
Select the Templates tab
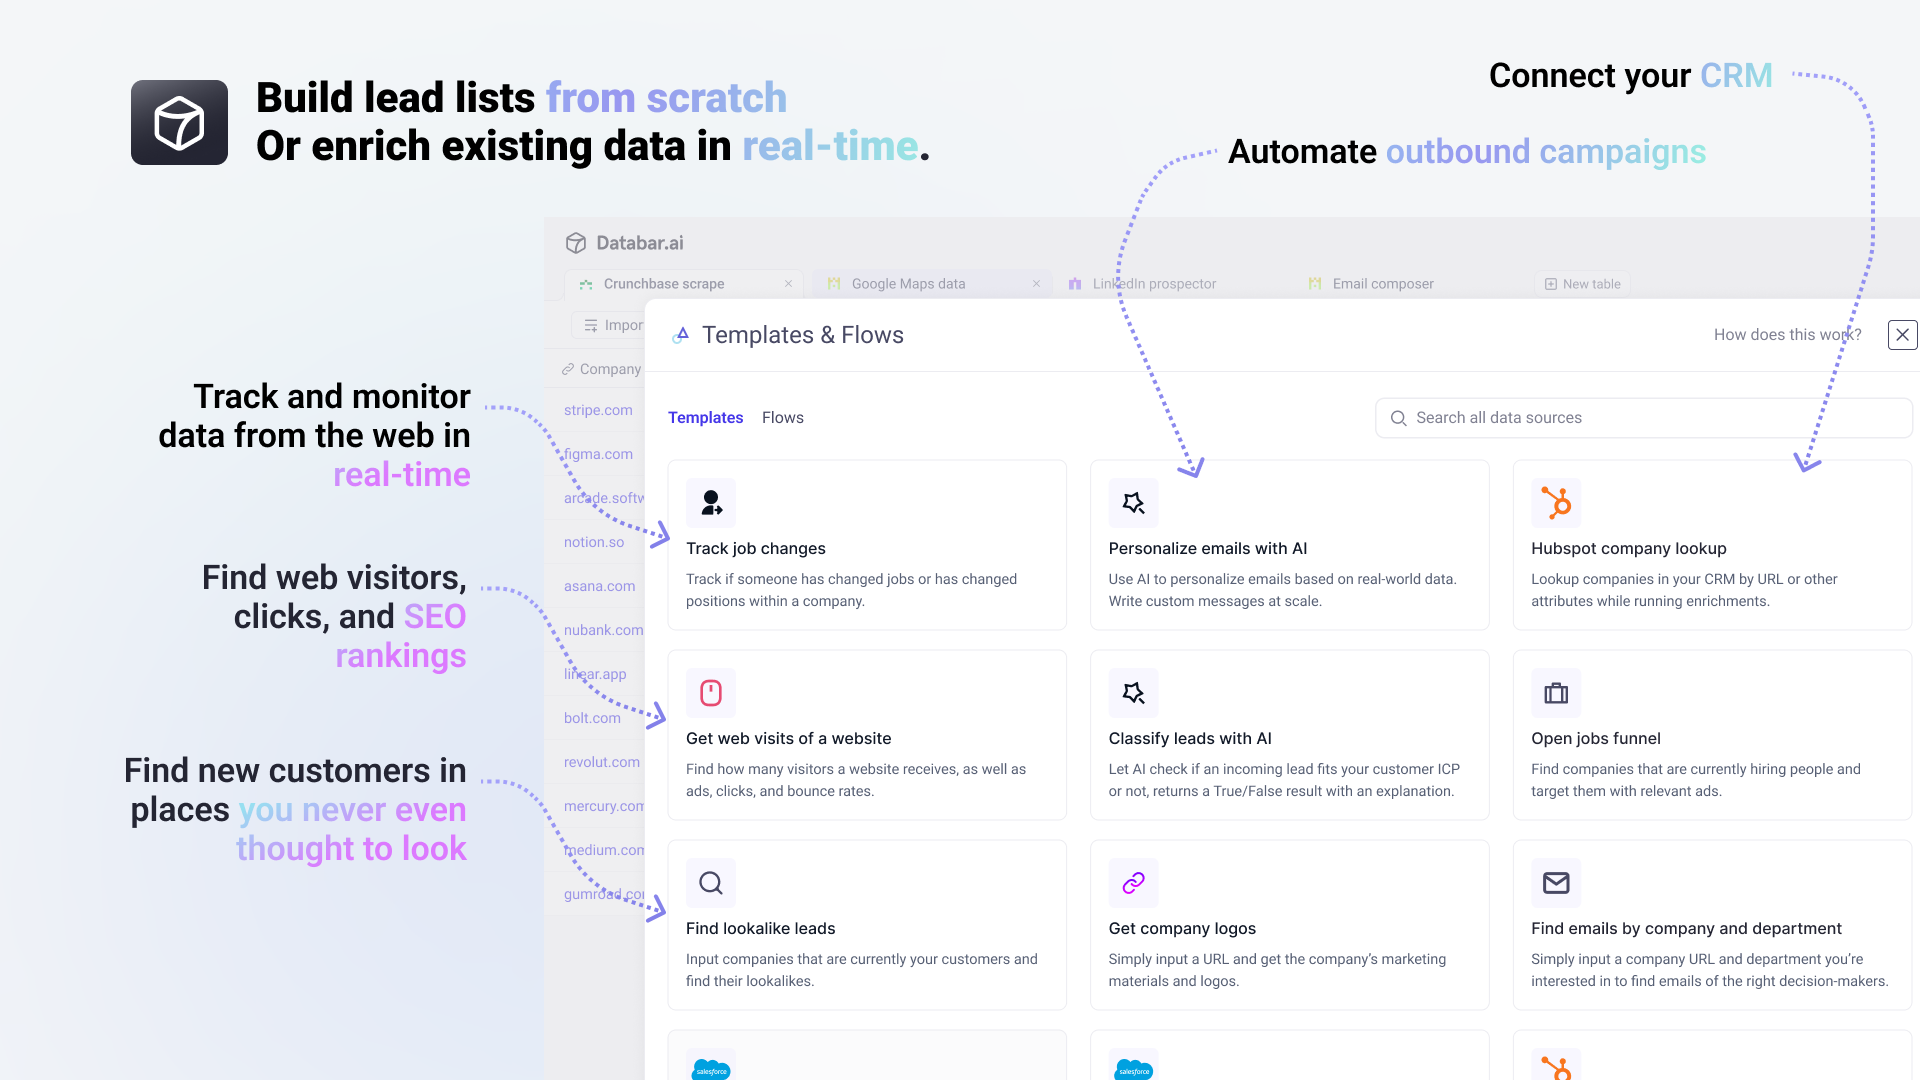(x=705, y=418)
